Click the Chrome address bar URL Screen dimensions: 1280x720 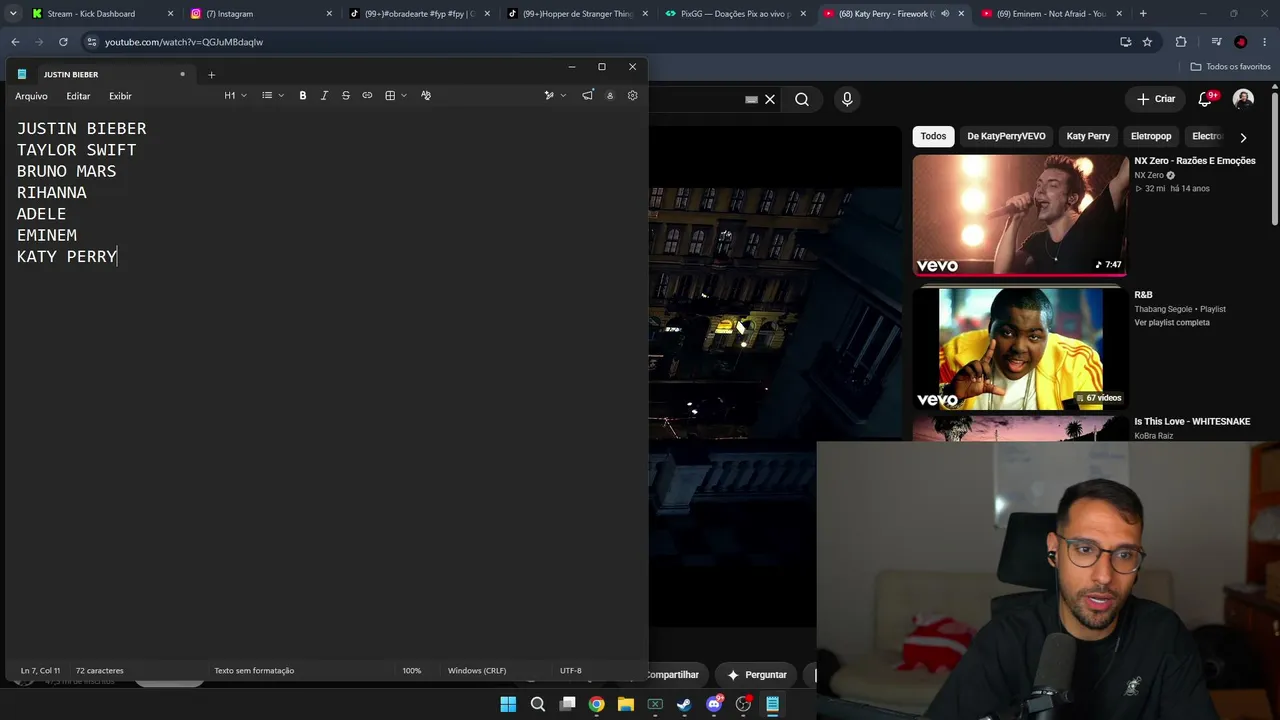tap(184, 42)
